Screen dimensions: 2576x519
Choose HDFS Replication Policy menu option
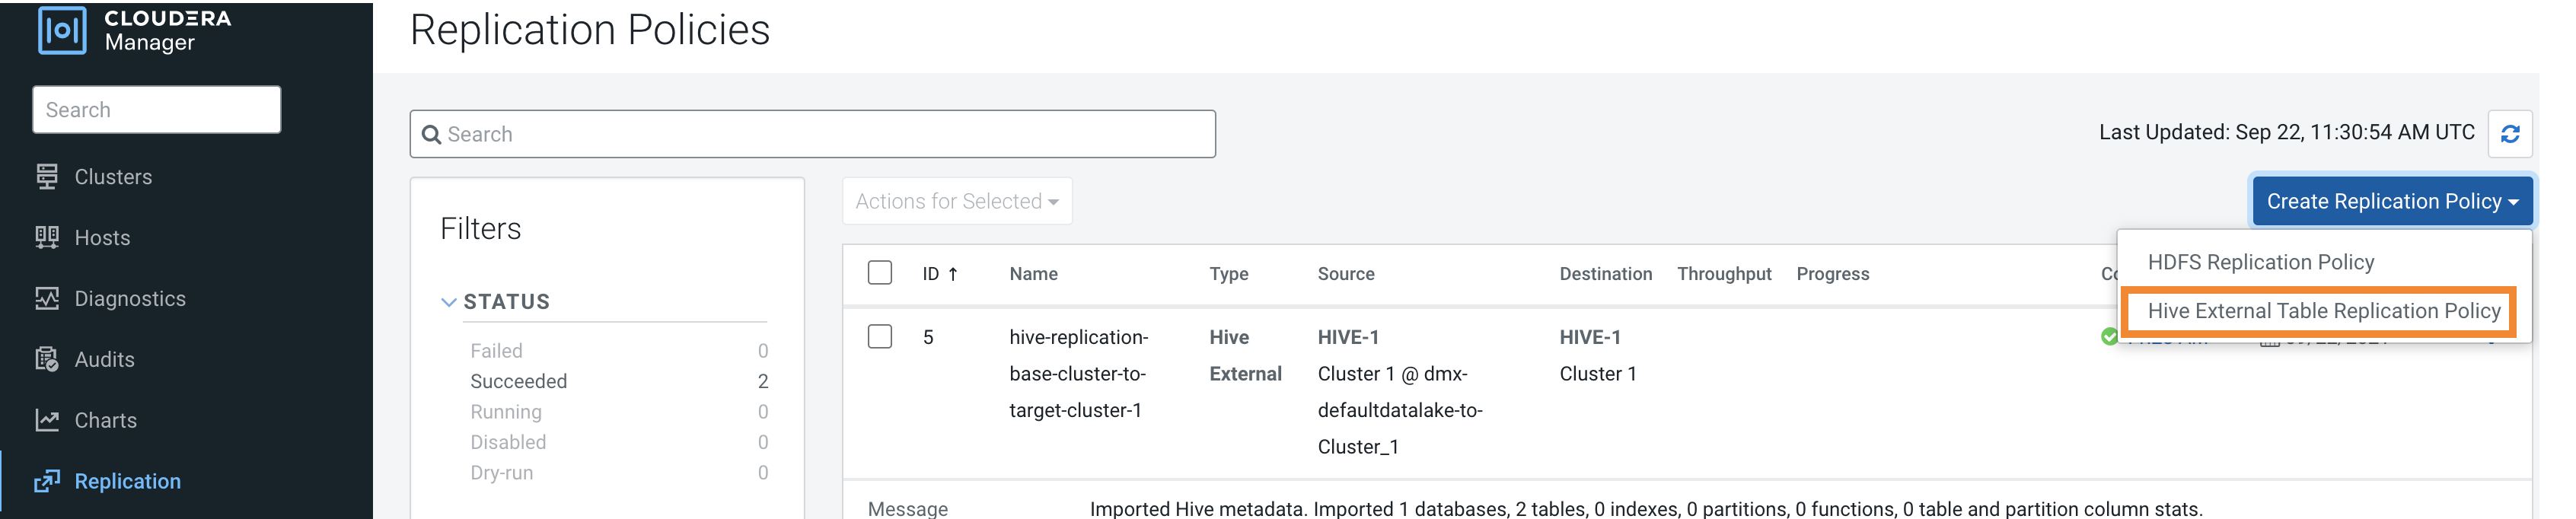pyautogui.click(x=2260, y=263)
